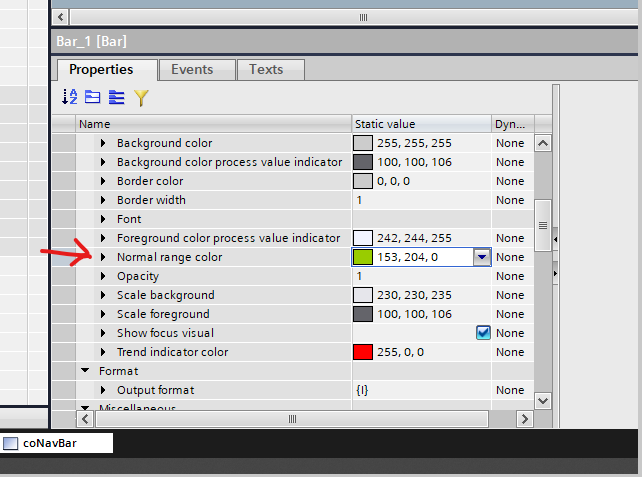Click the small right expand arrow at panel edge
This screenshot has width=642, height=477.
(556, 272)
